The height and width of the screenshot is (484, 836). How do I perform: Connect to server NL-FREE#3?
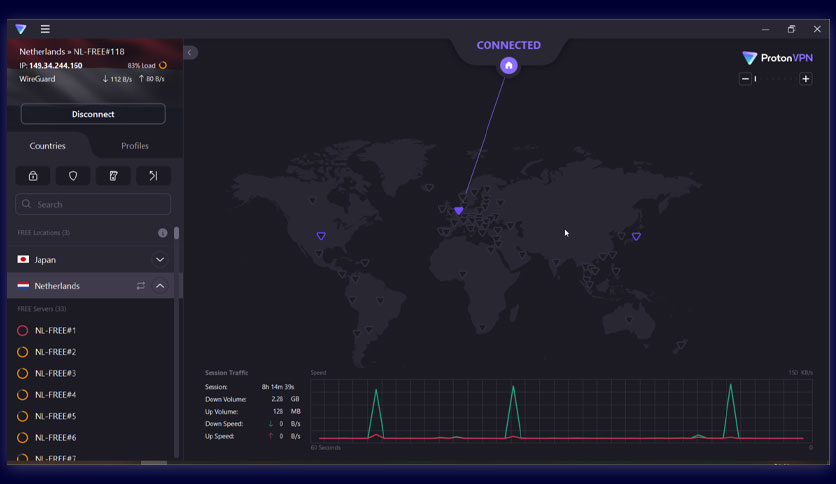click(x=55, y=373)
